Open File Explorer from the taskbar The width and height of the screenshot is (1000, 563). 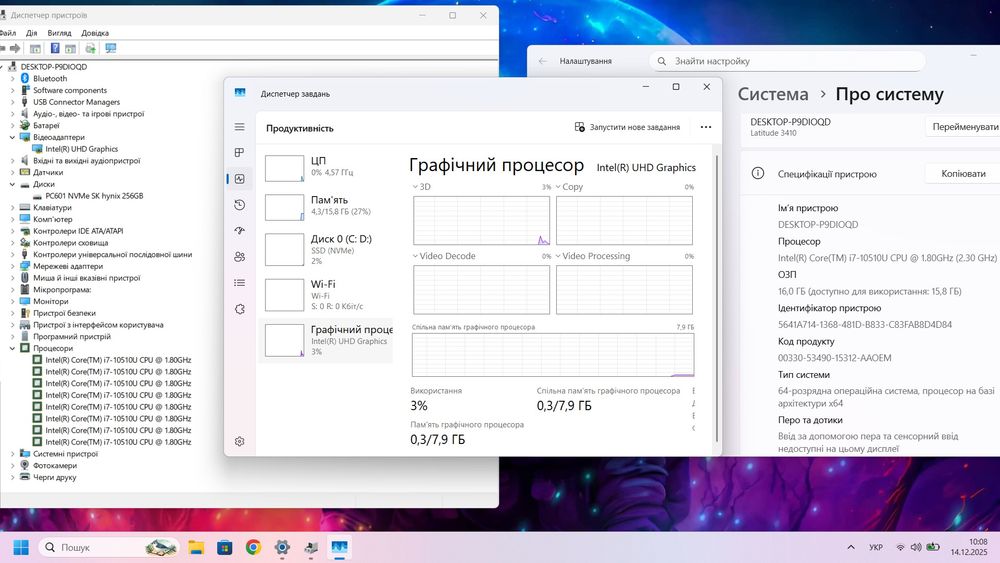tap(196, 547)
